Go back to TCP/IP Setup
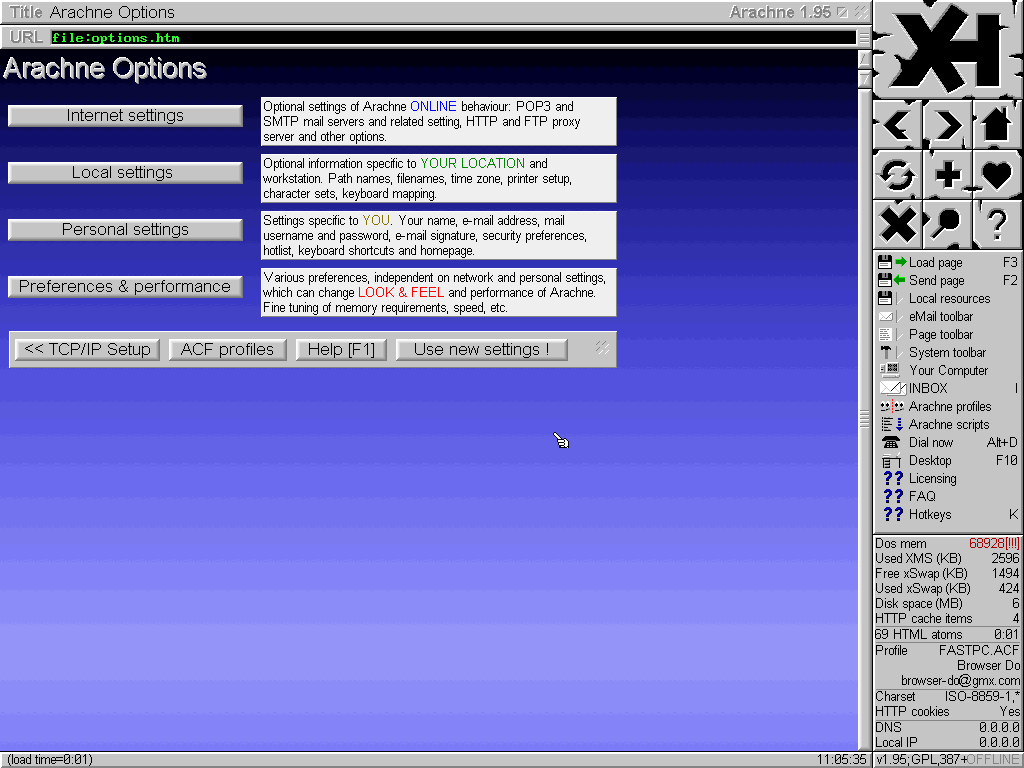This screenshot has height=768, width=1024. [87, 349]
